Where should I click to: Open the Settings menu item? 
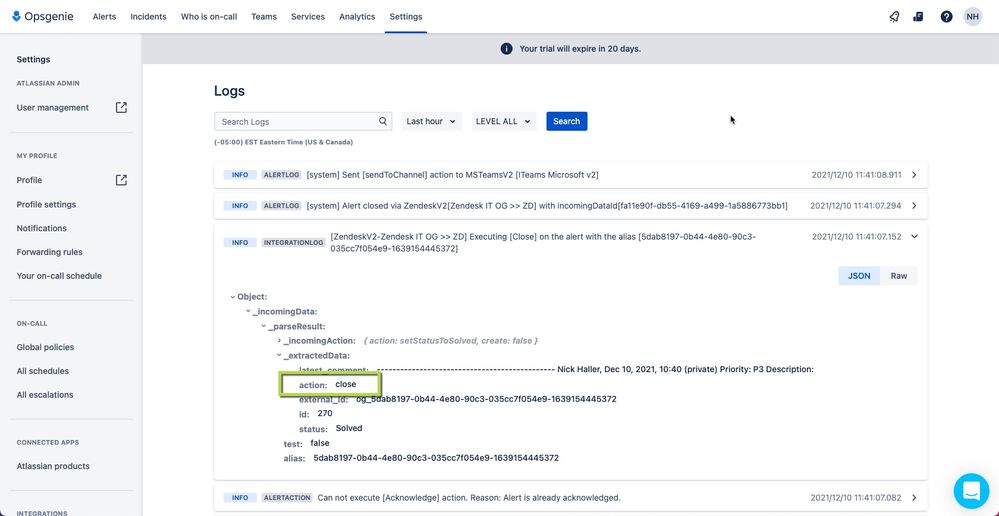(406, 17)
